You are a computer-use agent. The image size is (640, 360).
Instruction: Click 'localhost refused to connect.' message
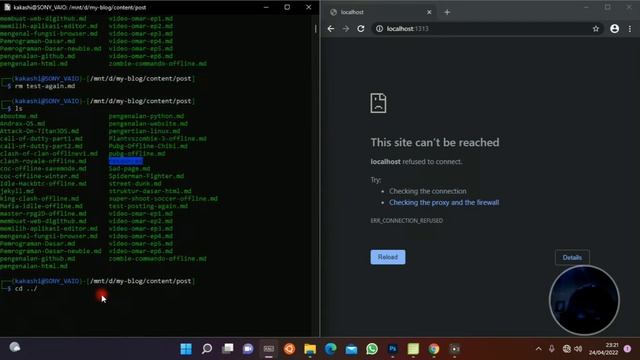416,162
